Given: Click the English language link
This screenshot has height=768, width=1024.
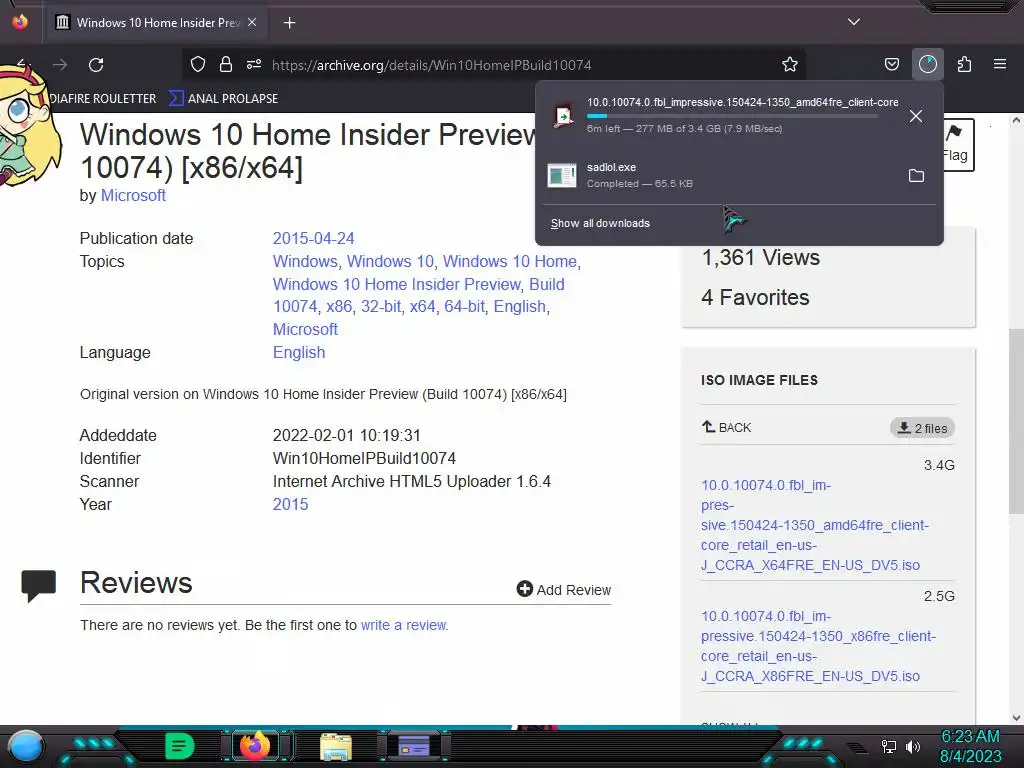Looking at the screenshot, I should 299,352.
